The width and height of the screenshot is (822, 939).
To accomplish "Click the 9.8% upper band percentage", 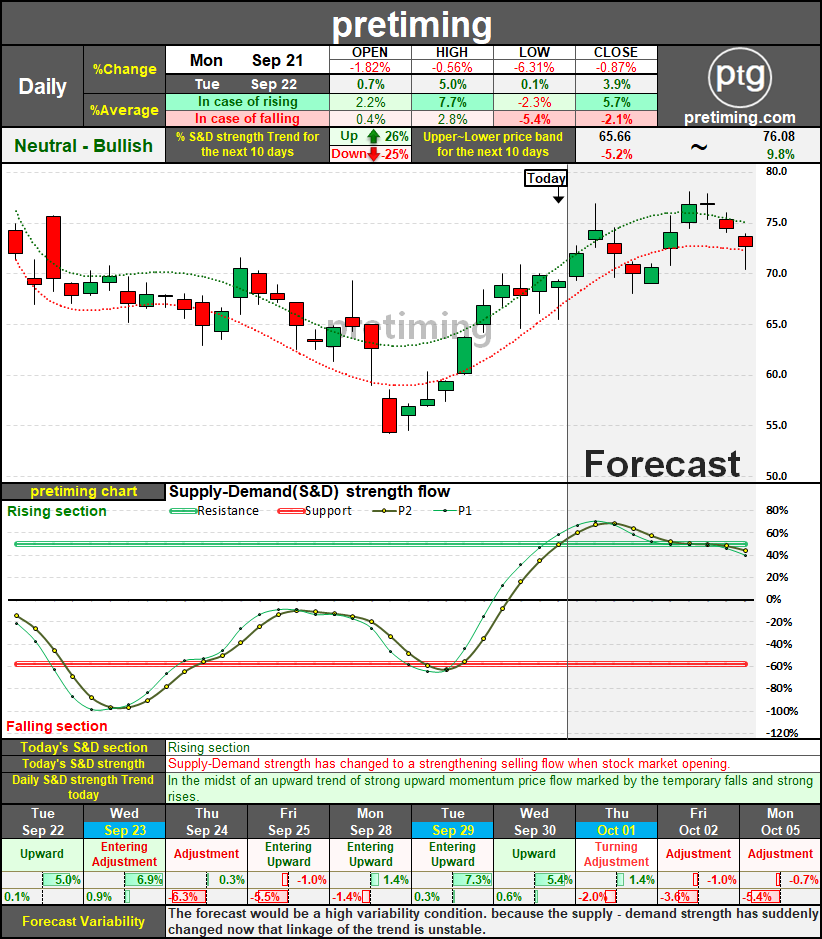I will pos(781,154).
